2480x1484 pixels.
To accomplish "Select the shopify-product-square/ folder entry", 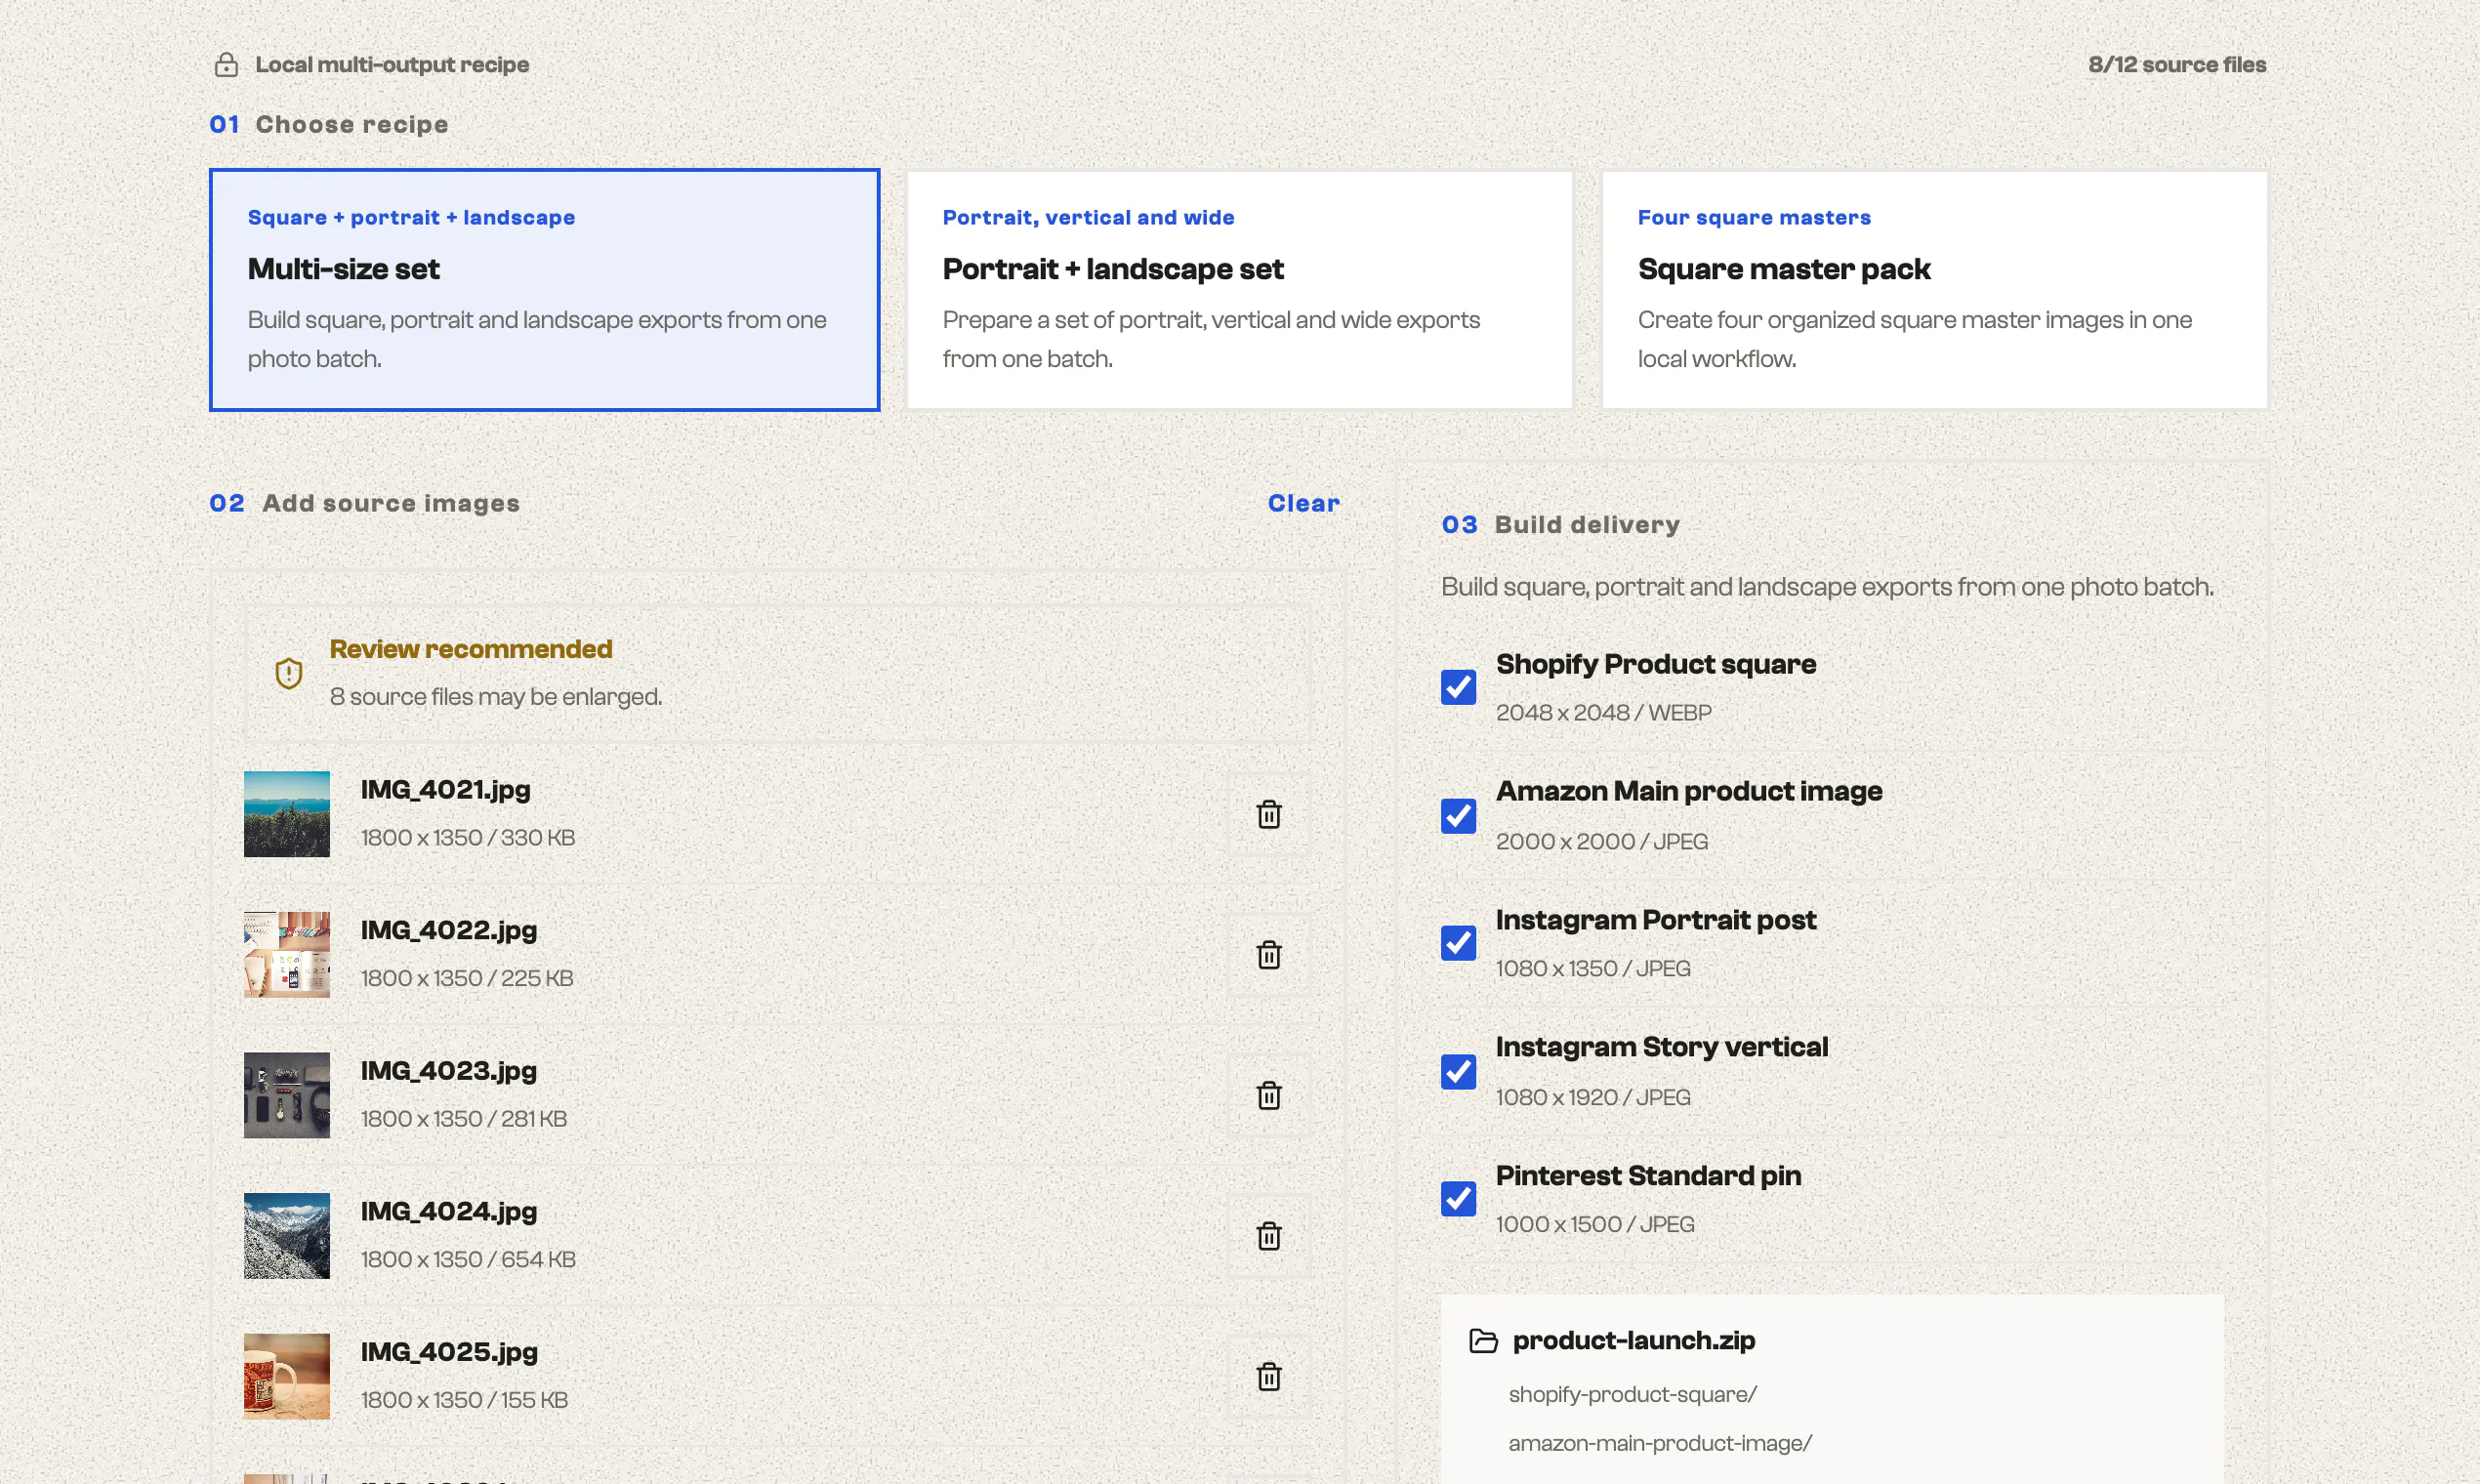I will tap(1632, 1395).
